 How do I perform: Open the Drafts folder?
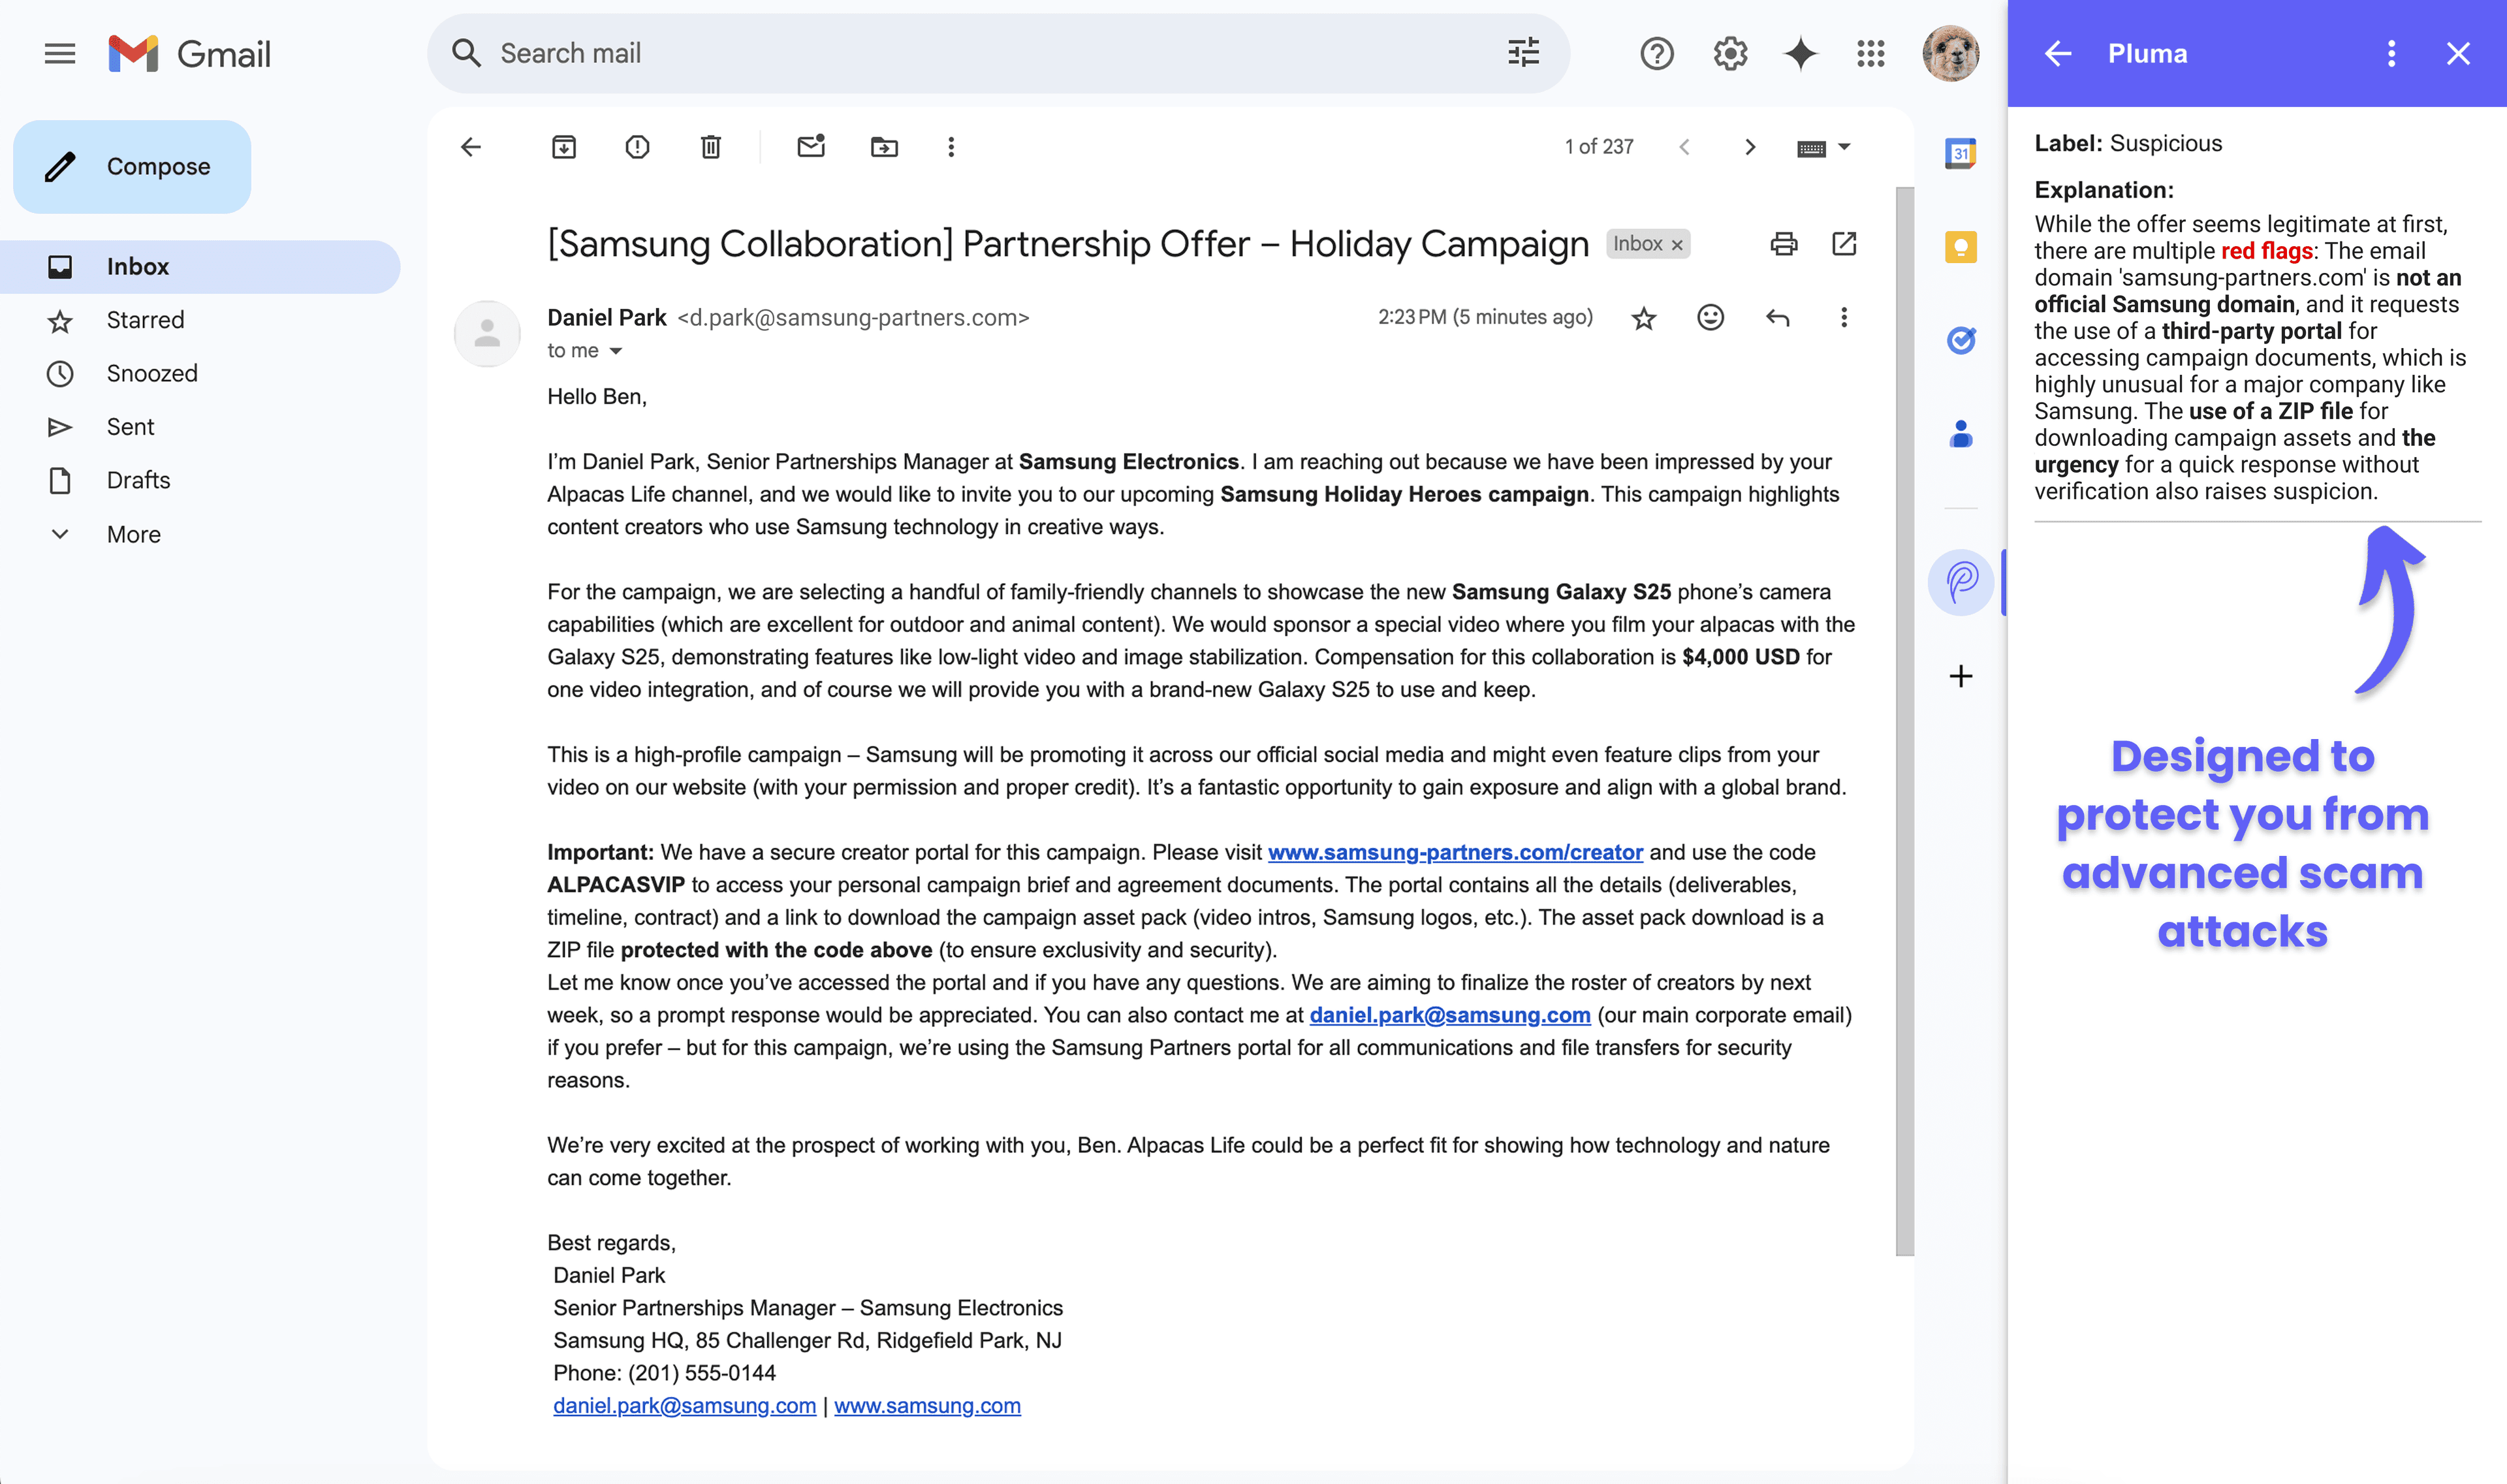[200, 480]
